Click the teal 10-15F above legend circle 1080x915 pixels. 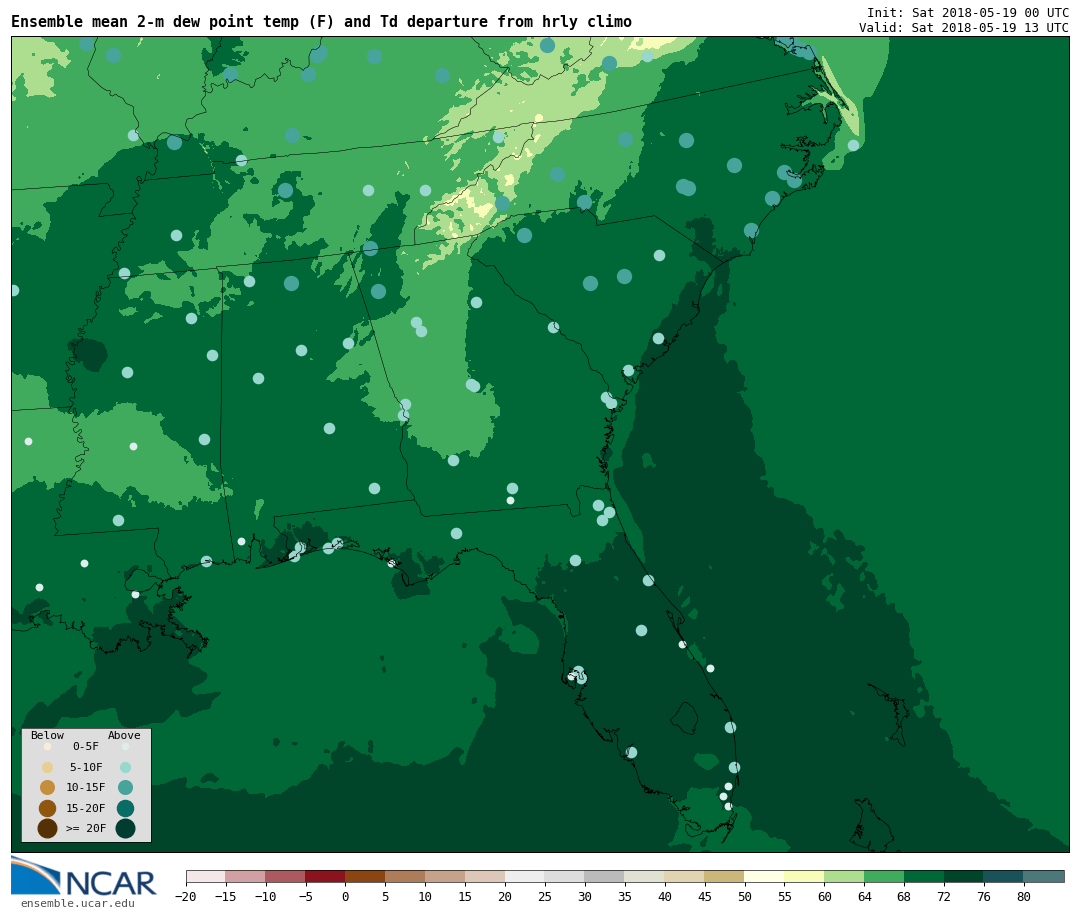click(x=125, y=788)
